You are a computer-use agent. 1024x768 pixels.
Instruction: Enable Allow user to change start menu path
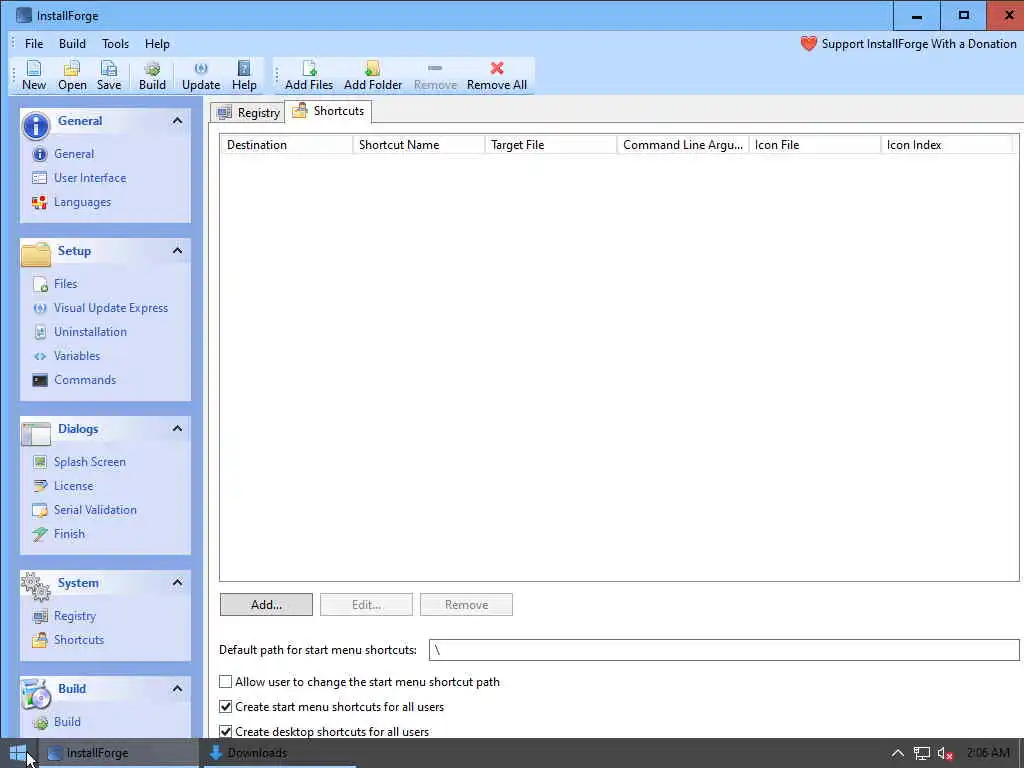(225, 682)
